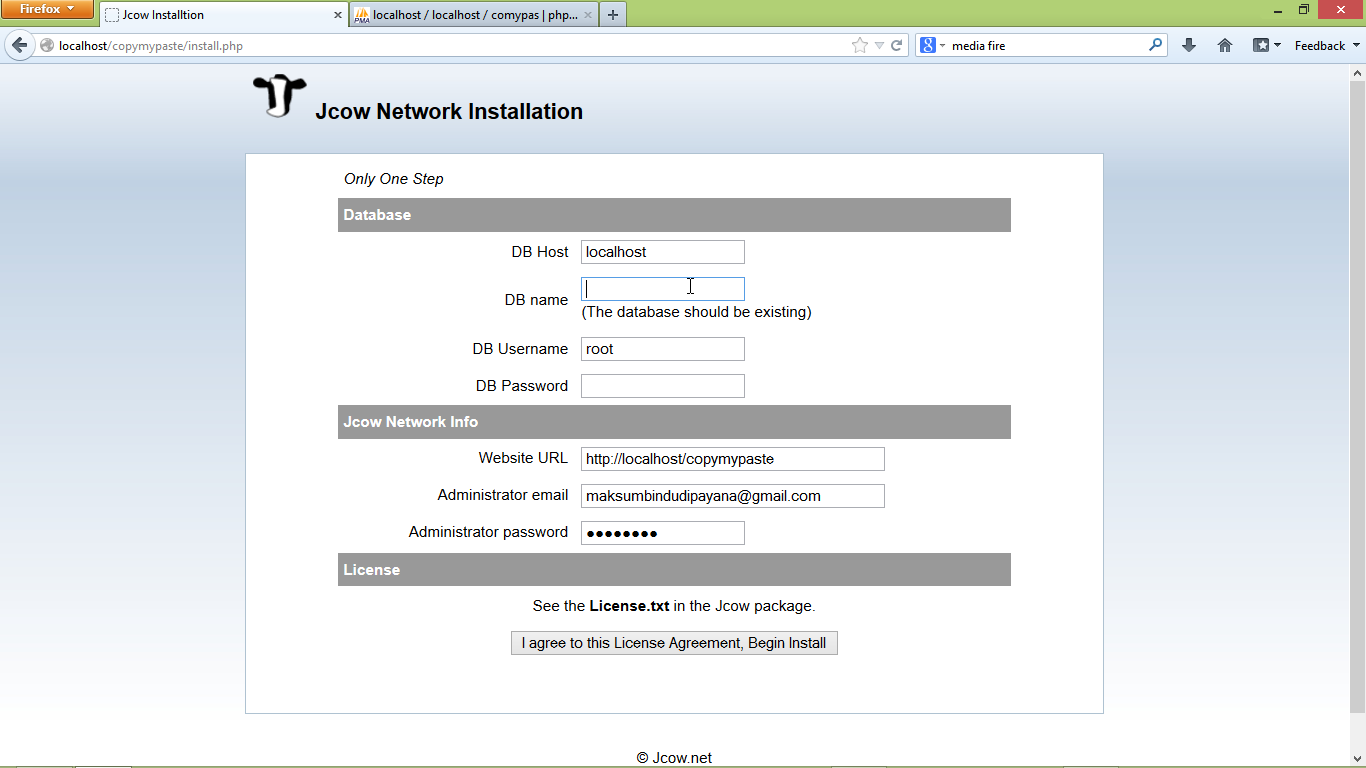Click the Jcow Network Info section header
The height and width of the screenshot is (768, 1366).
tap(674, 422)
